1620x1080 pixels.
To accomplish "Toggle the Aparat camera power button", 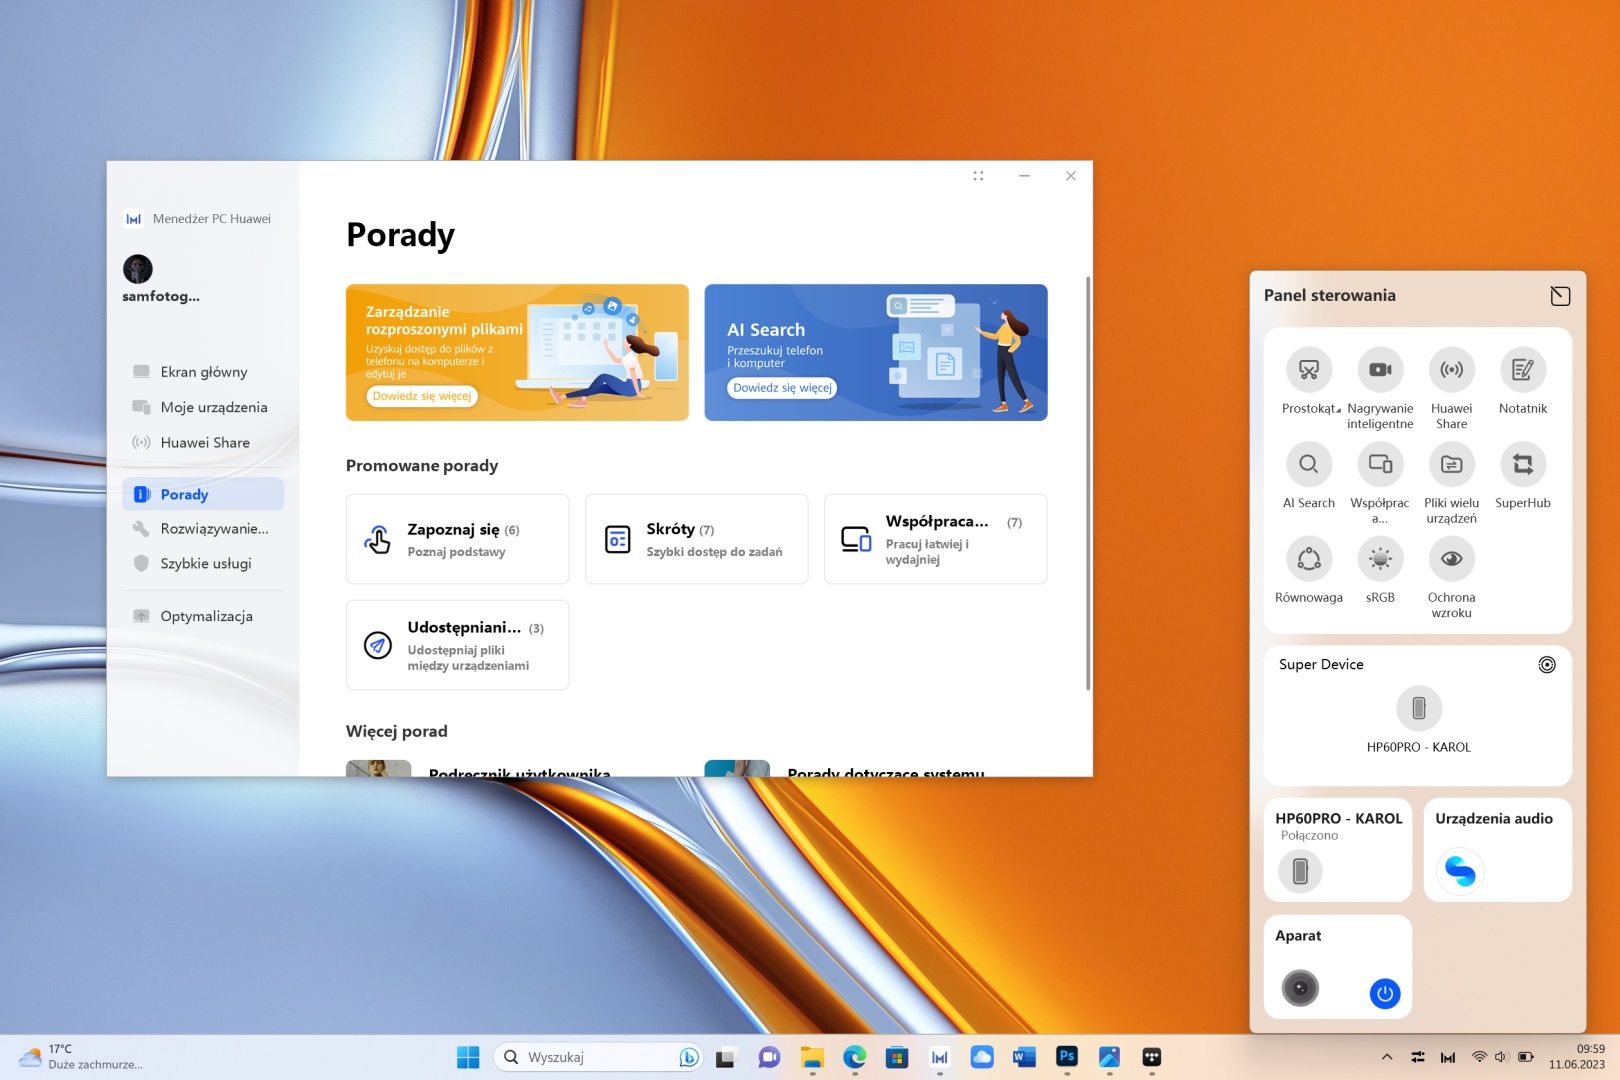I will [x=1385, y=994].
